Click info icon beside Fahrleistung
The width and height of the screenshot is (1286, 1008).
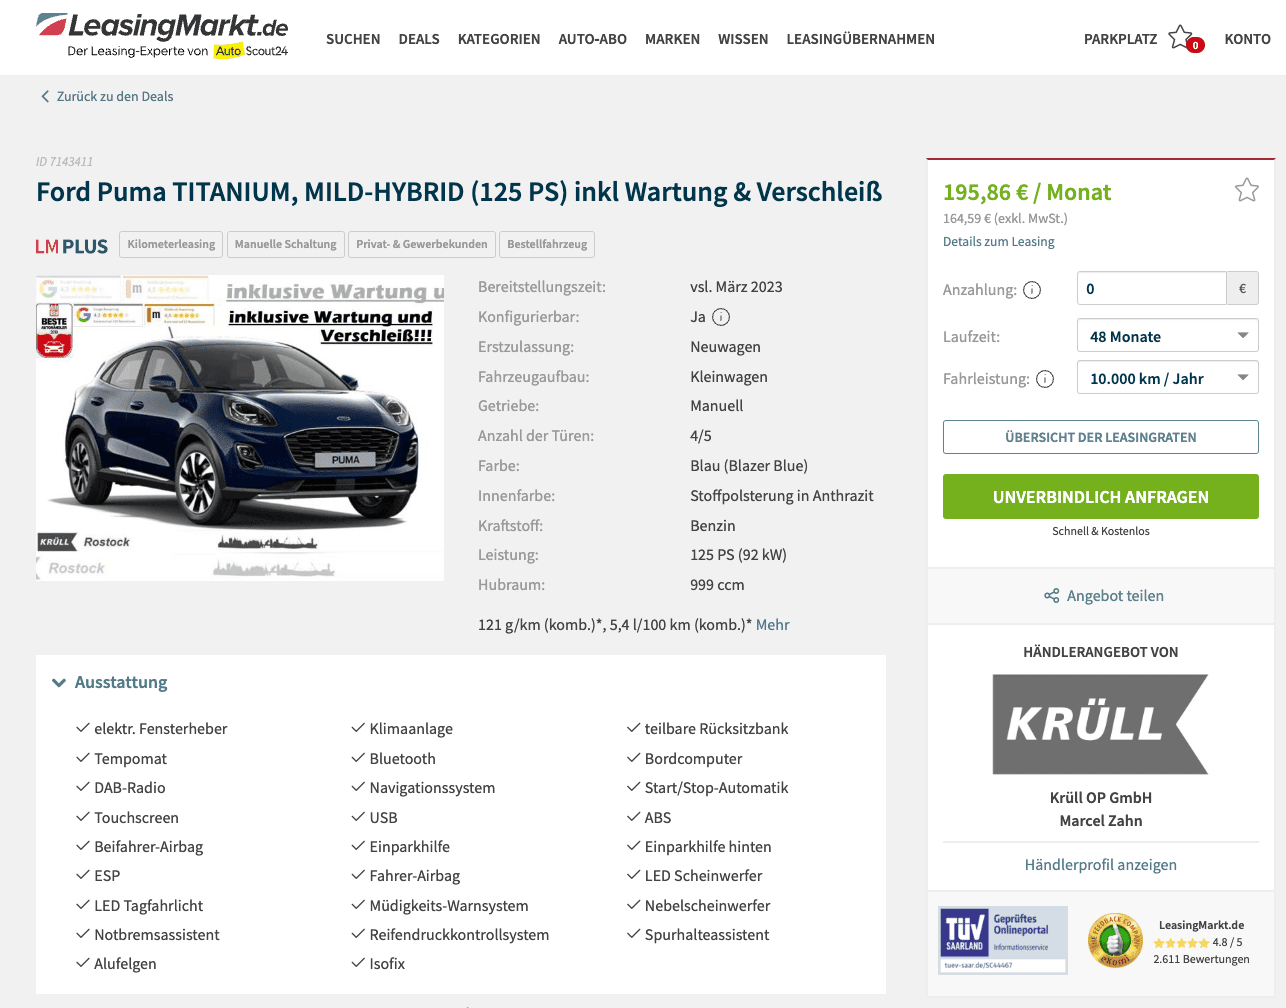pos(1045,379)
